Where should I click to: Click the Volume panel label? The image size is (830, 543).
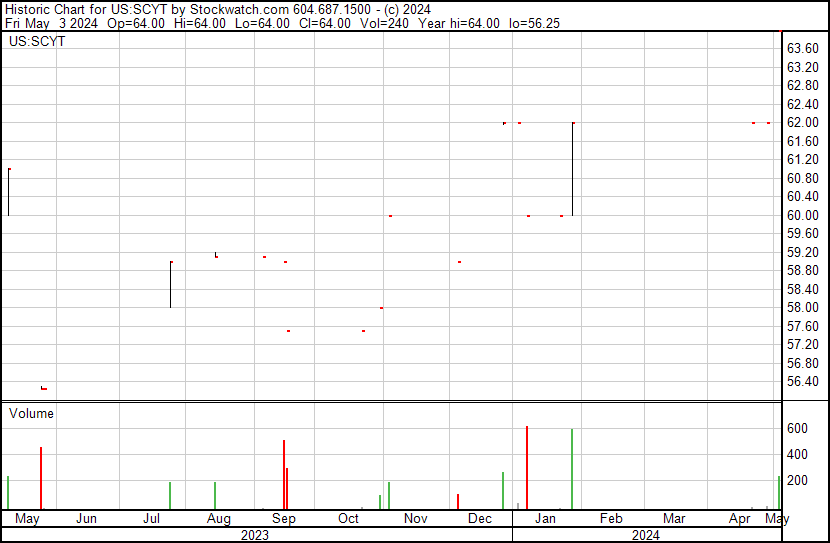tap(31, 413)
